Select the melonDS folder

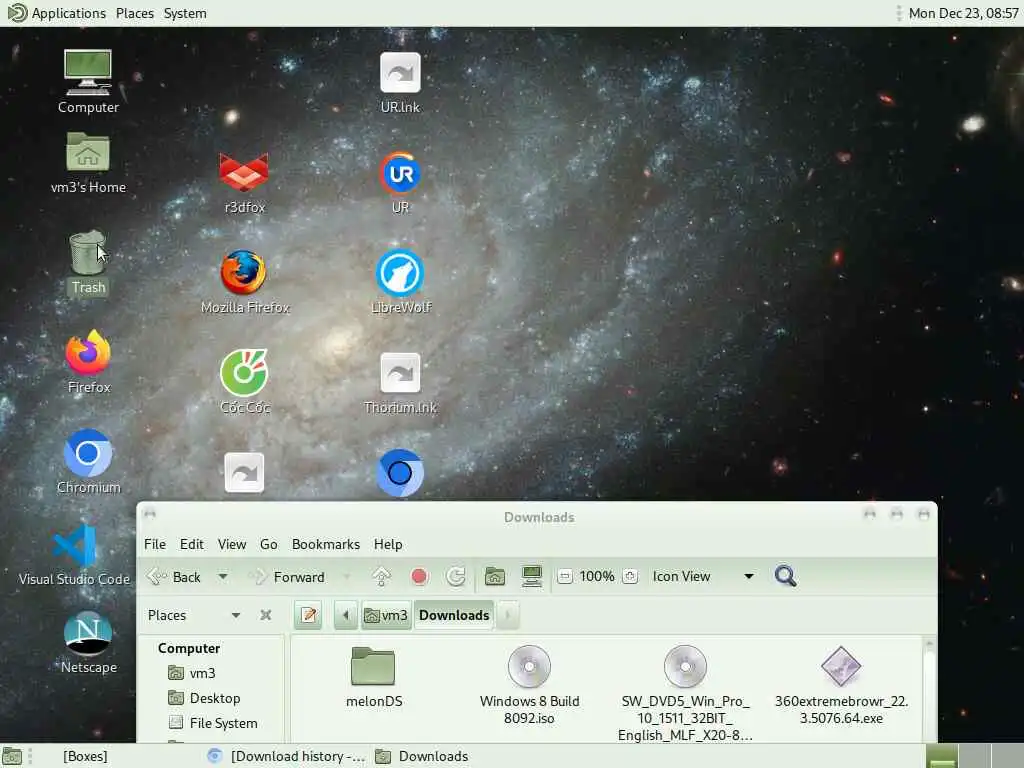(x=374, y=677)
